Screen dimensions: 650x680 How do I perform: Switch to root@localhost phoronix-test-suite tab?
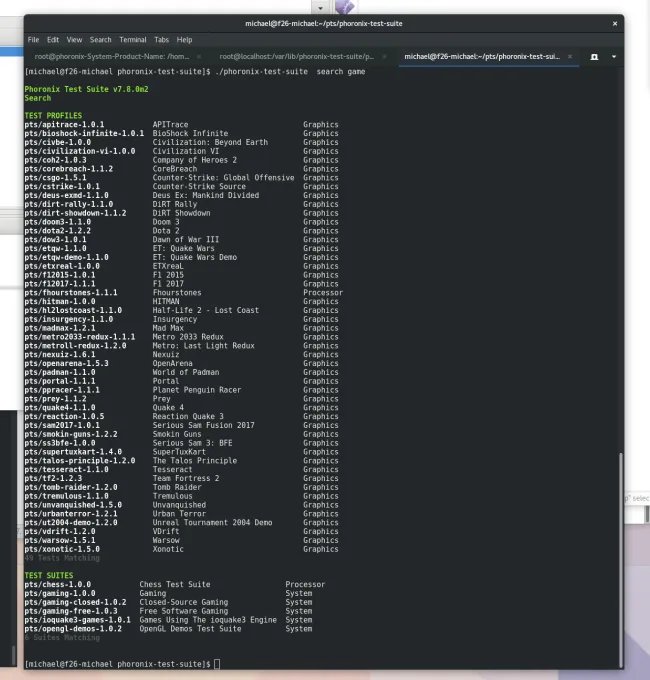click(x=297, y=56)
